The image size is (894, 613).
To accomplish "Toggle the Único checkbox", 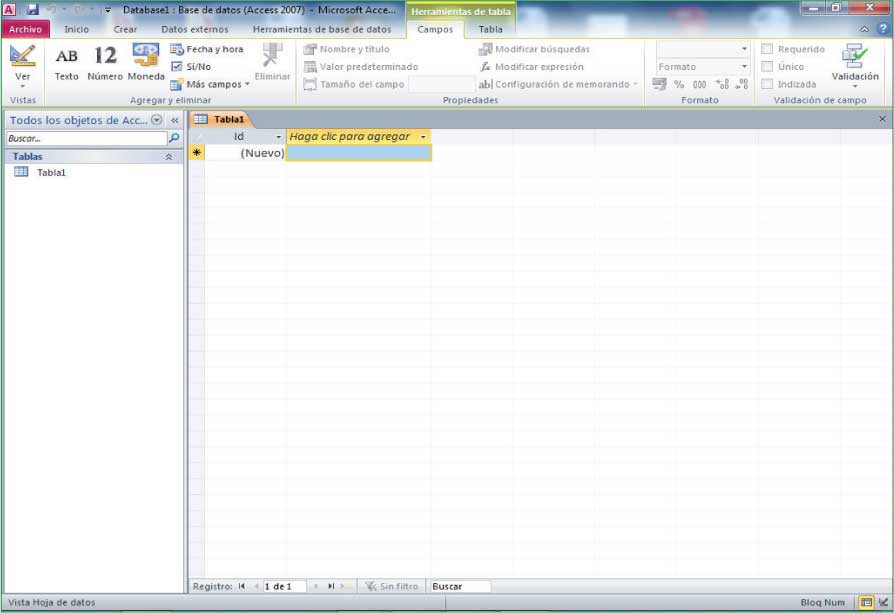I will (767, 67).
